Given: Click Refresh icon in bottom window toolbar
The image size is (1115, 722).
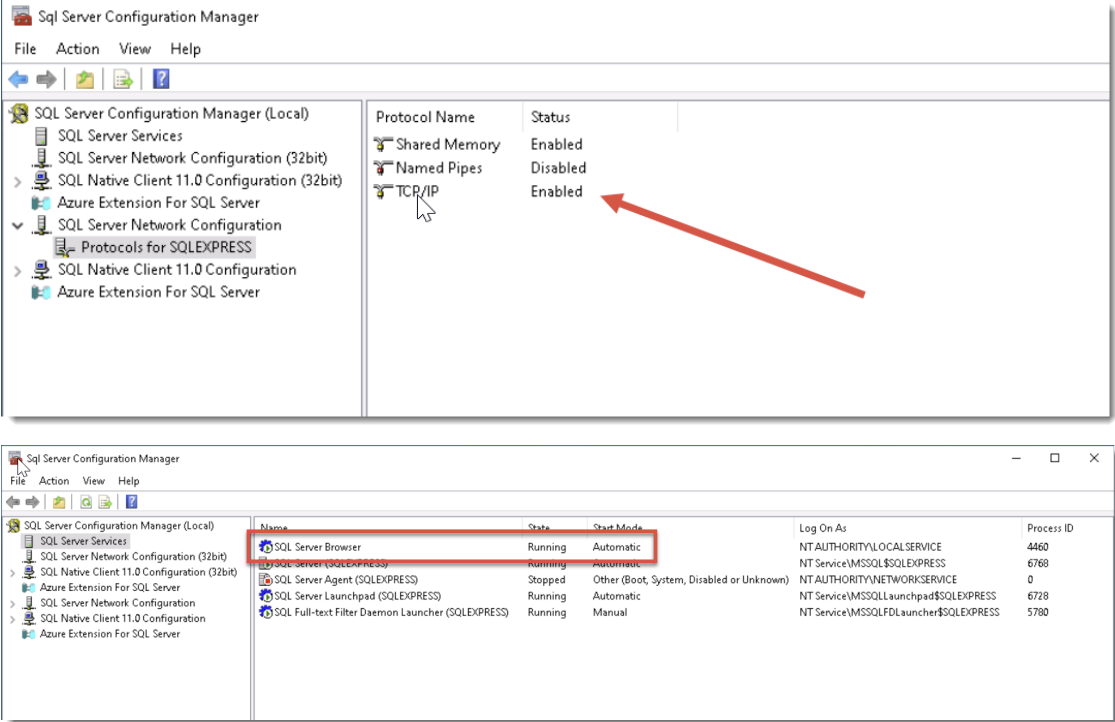Looking at the screenshot, I should (86, 502).
